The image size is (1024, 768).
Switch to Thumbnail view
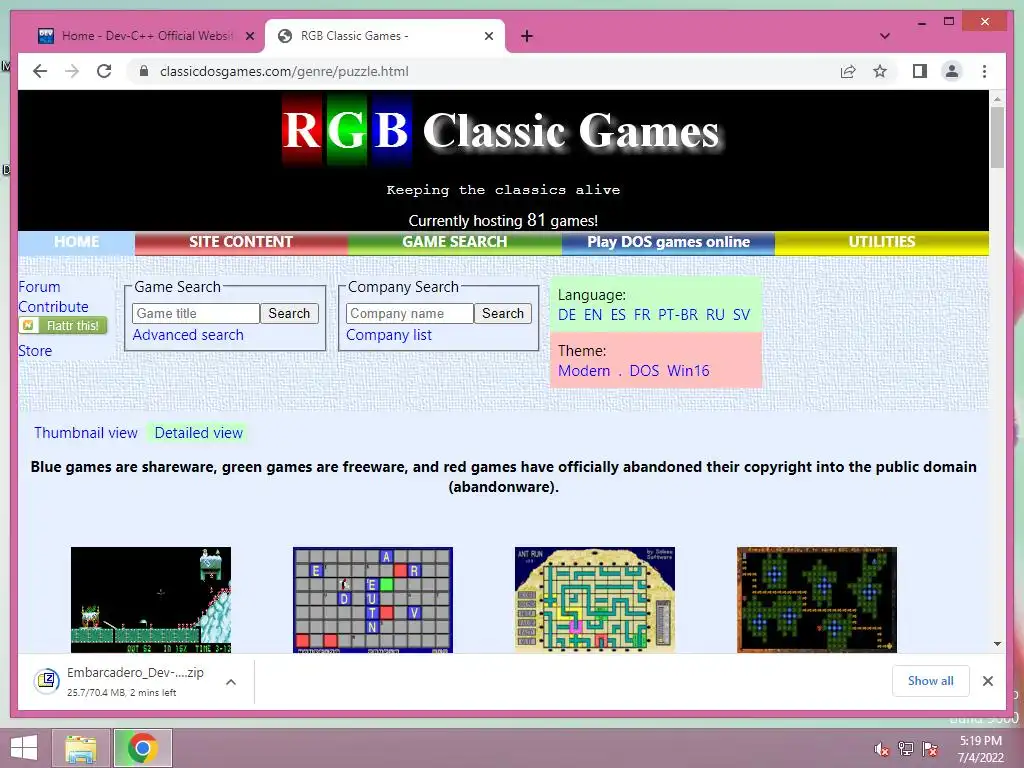86,433
